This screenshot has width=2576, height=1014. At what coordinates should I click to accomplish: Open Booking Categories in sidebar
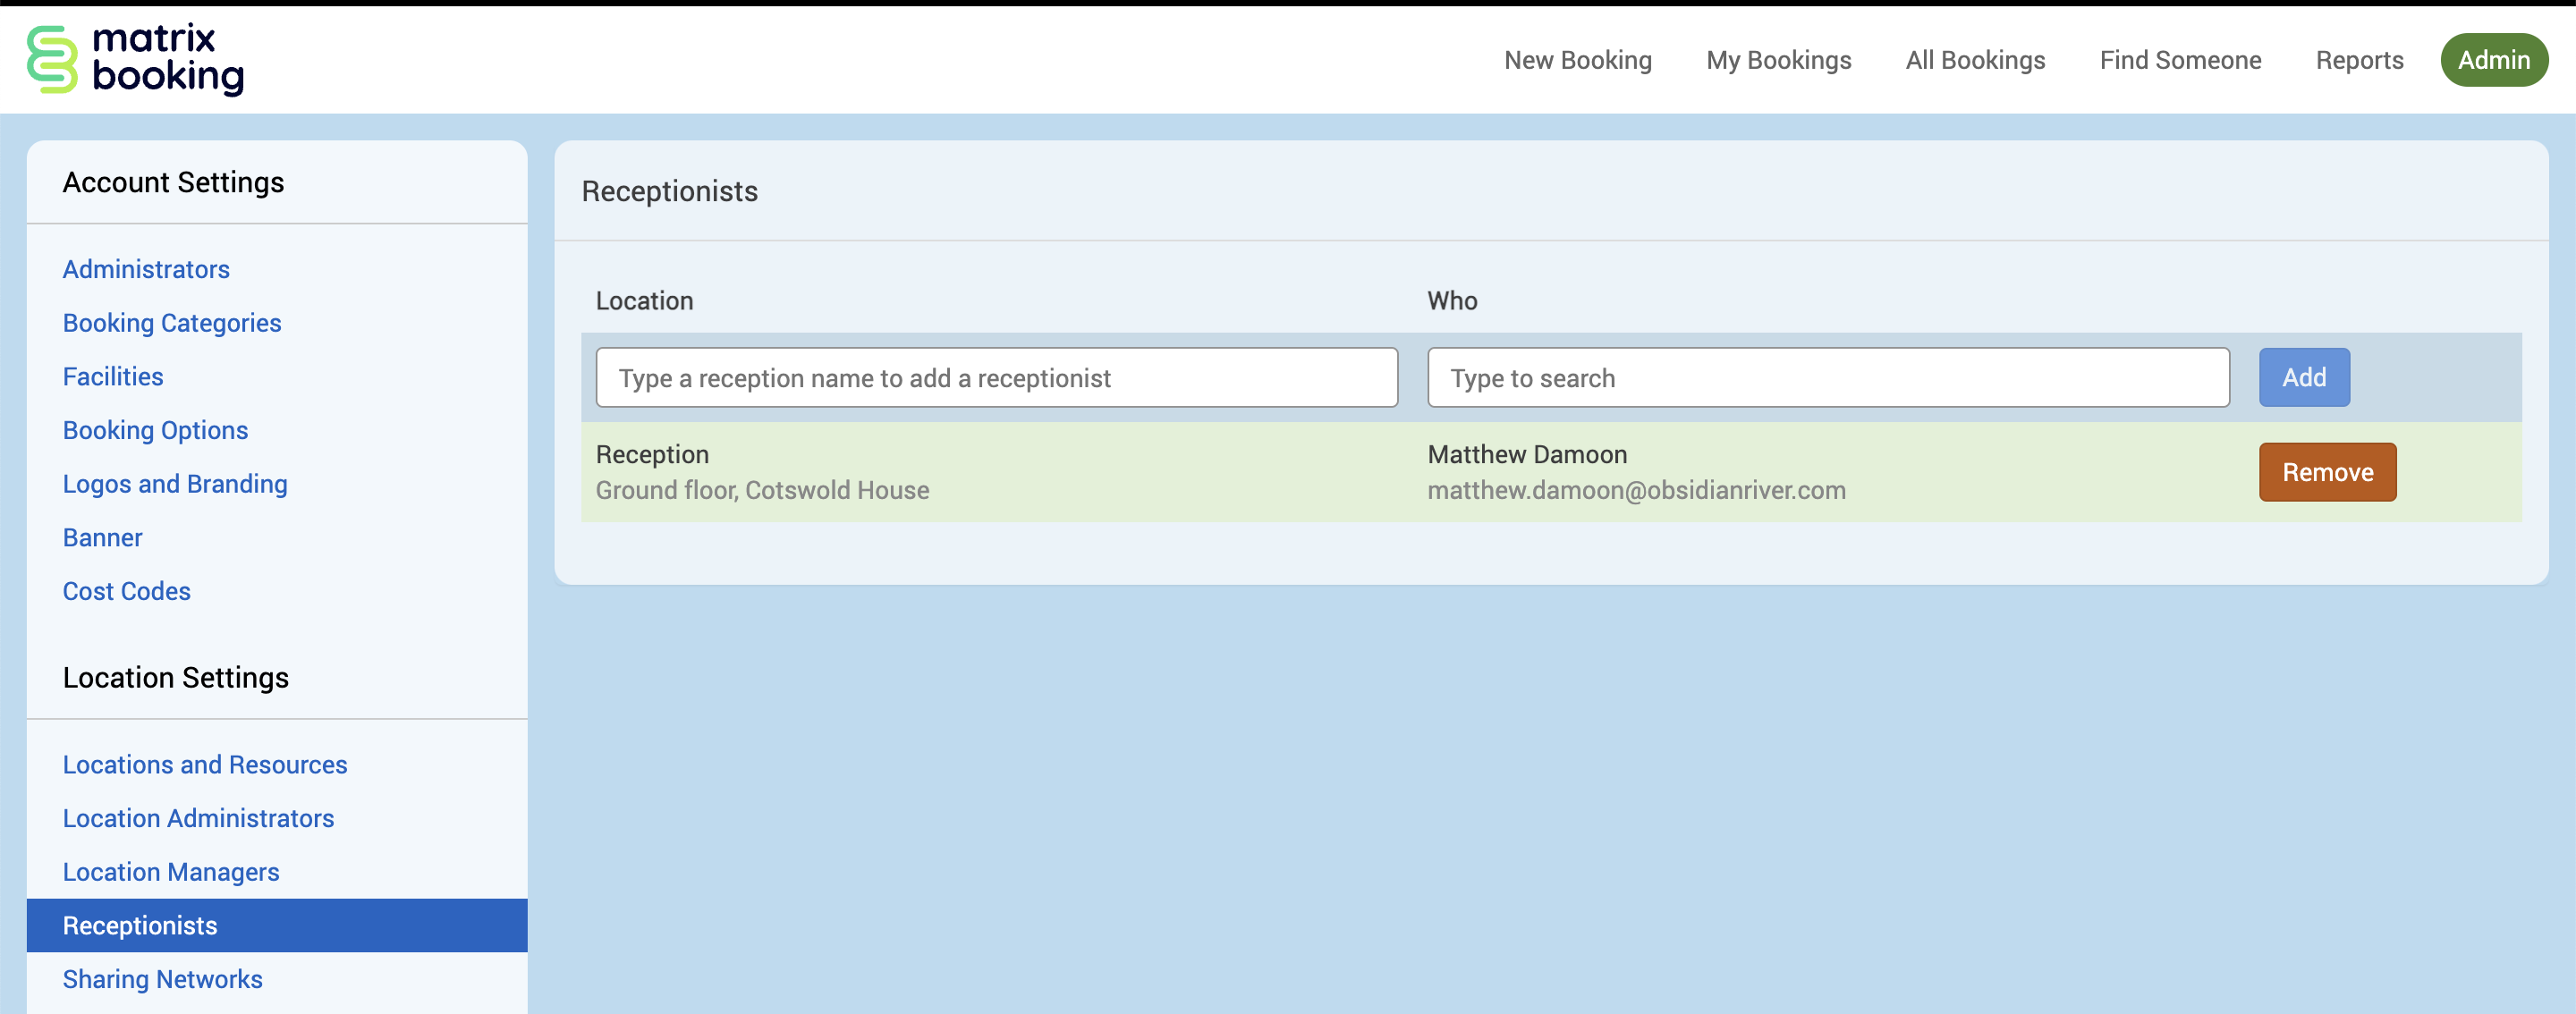coord(172,323)
